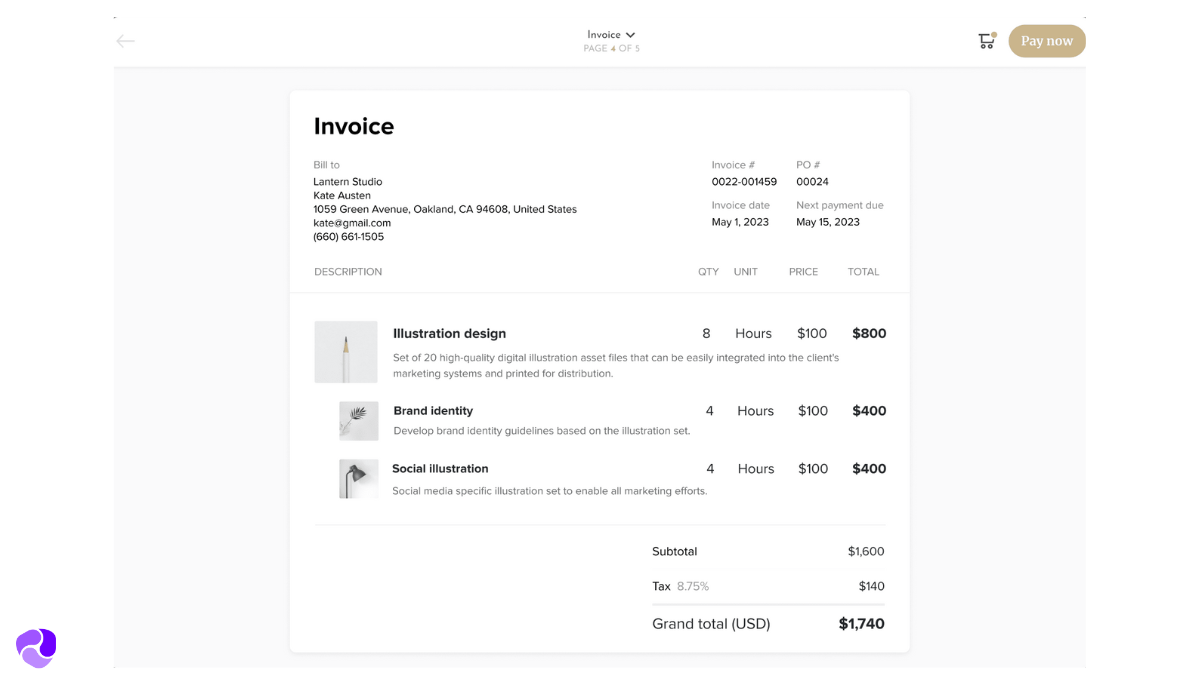Screen dimensions: 1200x685
Task: Click the TOTAL column header
Action: (863, 272)
